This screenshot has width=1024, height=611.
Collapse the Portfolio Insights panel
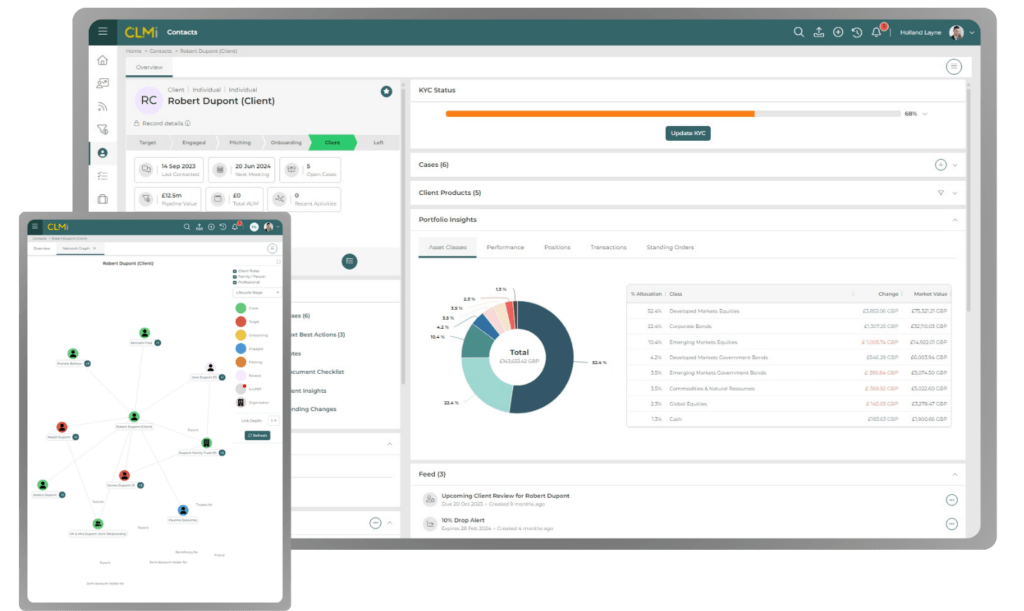[x=955, y=220]
